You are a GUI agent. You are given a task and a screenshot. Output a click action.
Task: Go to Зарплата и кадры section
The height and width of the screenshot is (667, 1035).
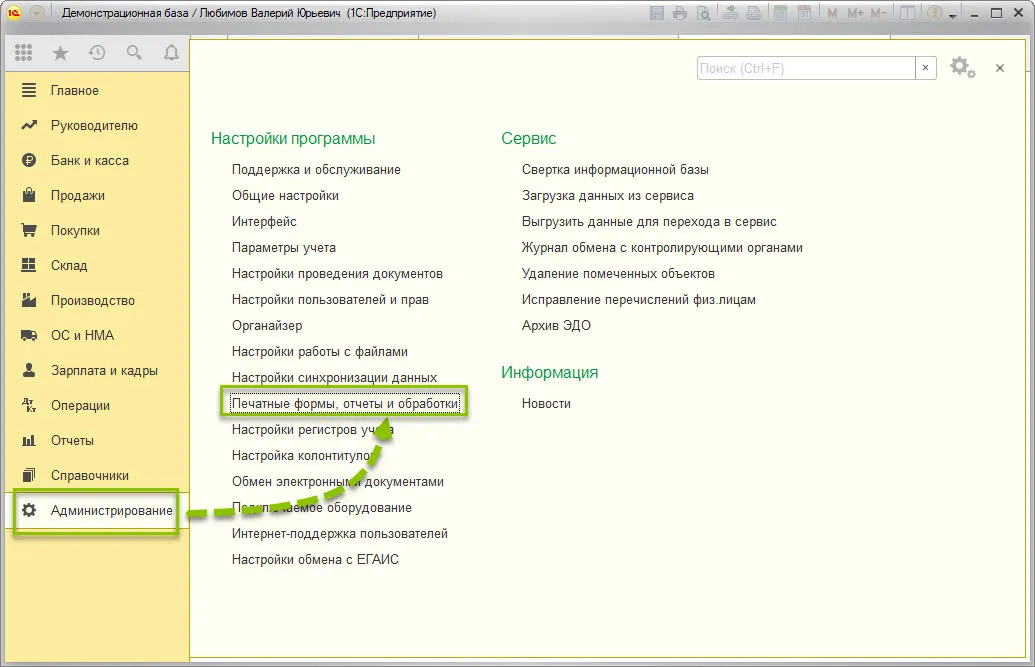click(x=104, y=370)
